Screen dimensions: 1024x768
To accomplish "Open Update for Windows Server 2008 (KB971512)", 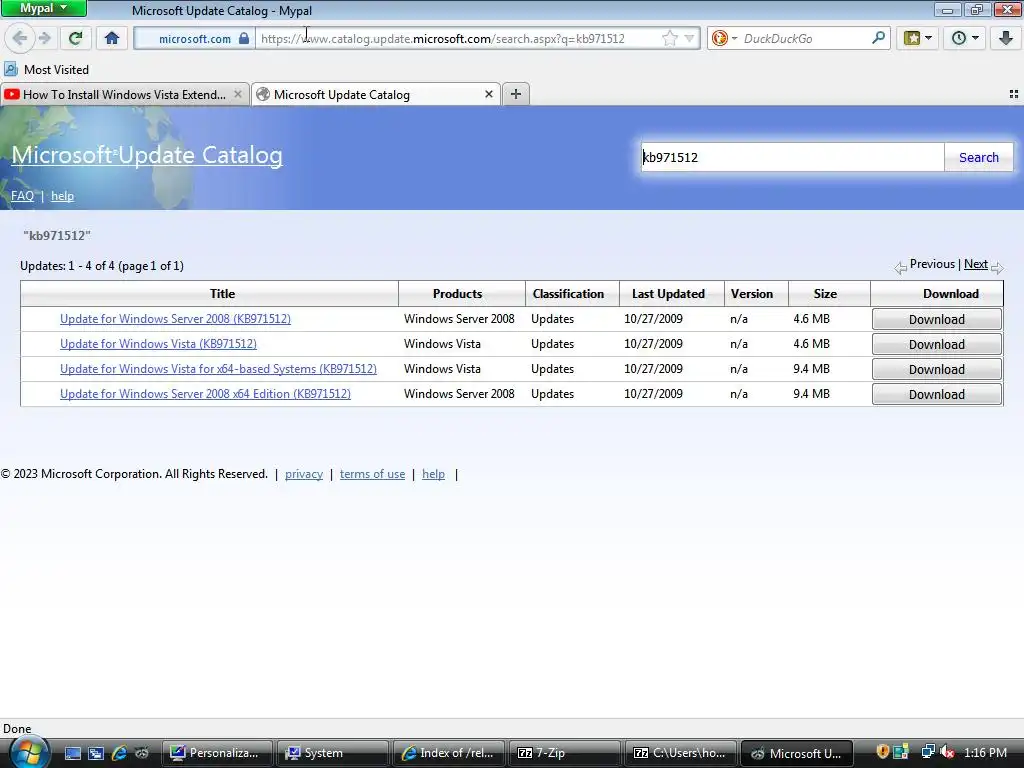I will tap(175, 319).
